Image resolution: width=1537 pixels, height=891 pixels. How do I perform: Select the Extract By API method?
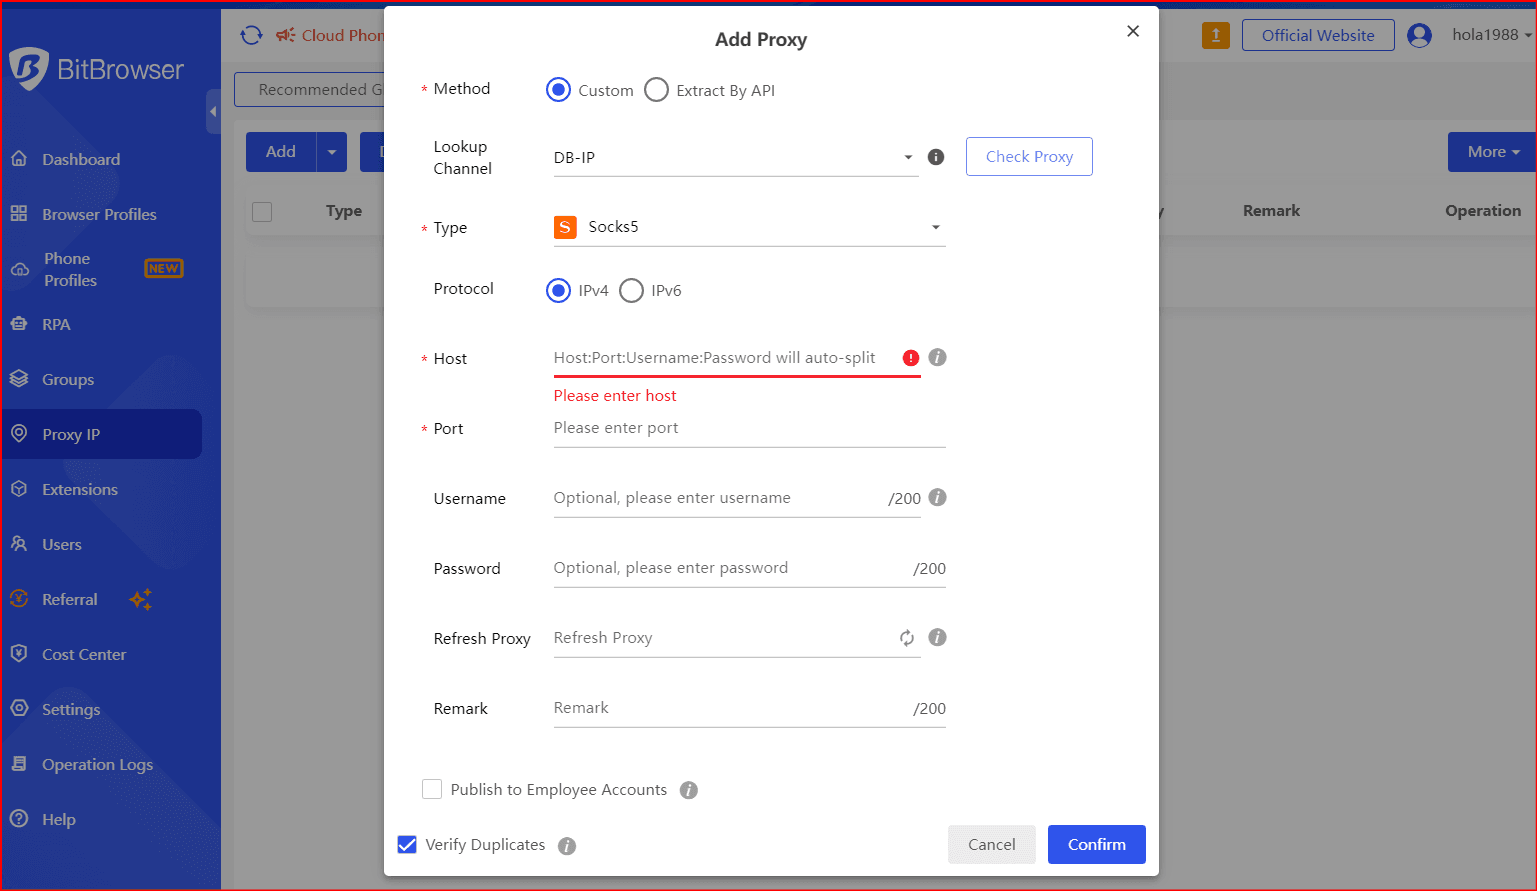click(x=656, y=90)
